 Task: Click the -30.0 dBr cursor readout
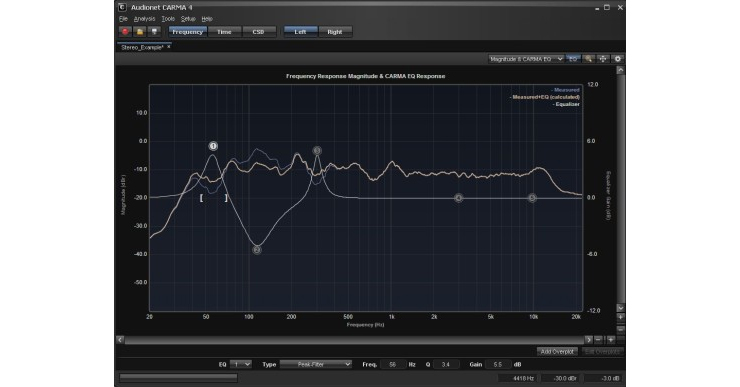click(x=561, y=378)
